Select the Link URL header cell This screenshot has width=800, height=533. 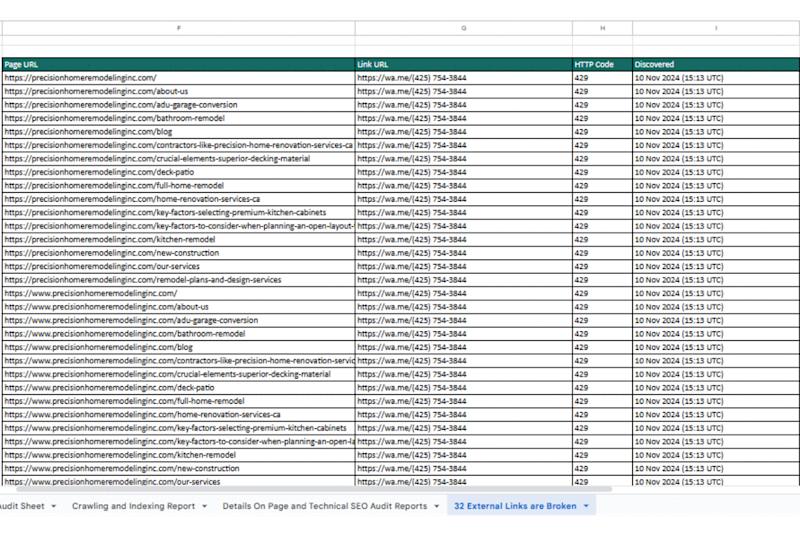tap(464, 64)
